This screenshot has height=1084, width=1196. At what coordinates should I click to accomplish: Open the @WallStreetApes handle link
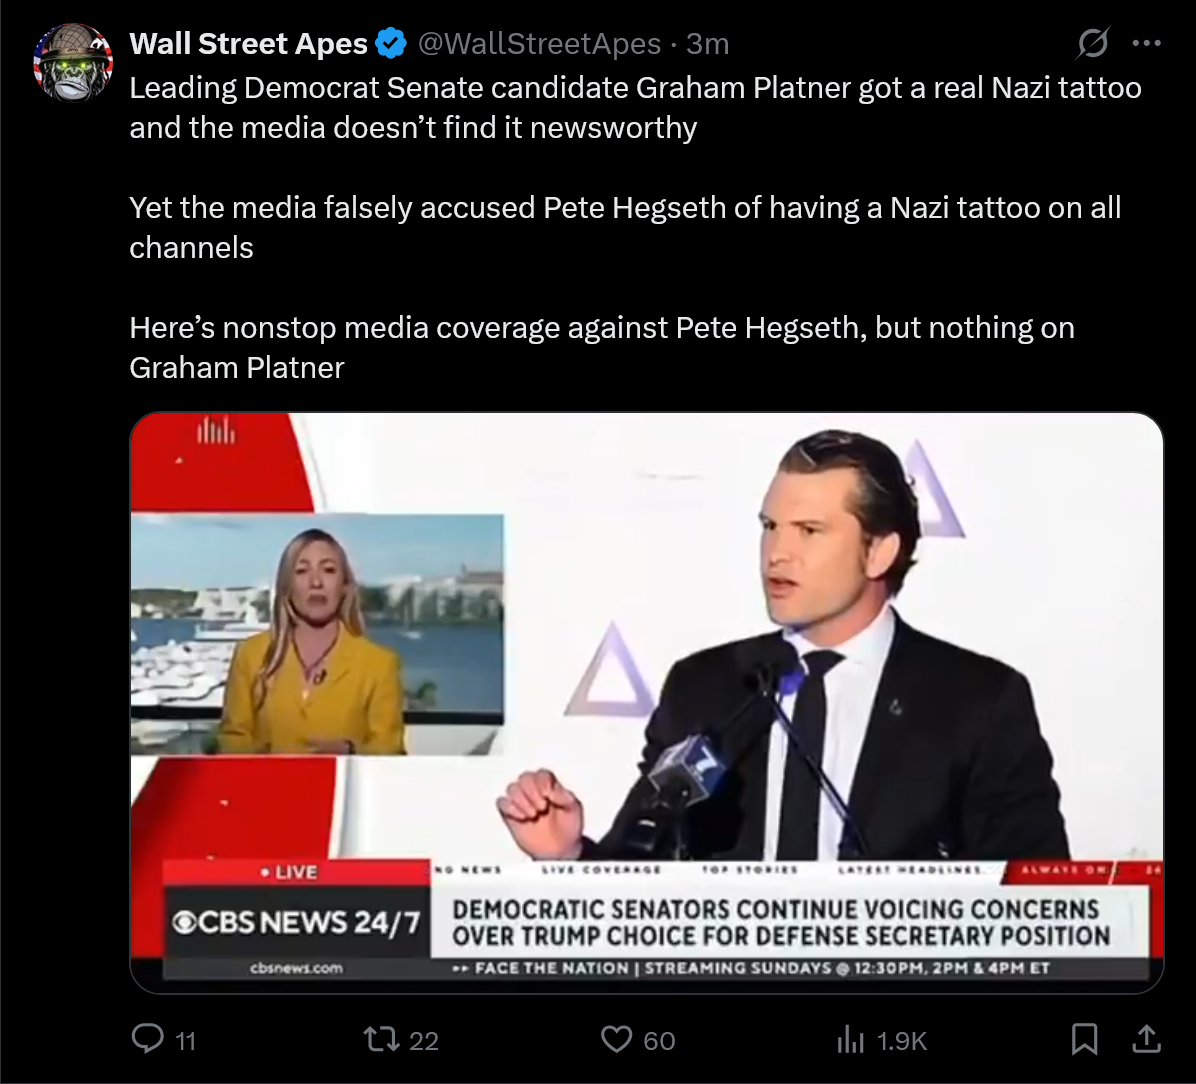click(539, 43)
